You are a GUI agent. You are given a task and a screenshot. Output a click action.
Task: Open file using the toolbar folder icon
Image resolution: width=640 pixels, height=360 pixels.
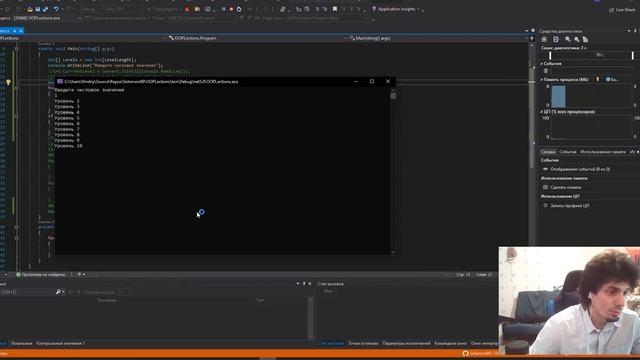30,9
